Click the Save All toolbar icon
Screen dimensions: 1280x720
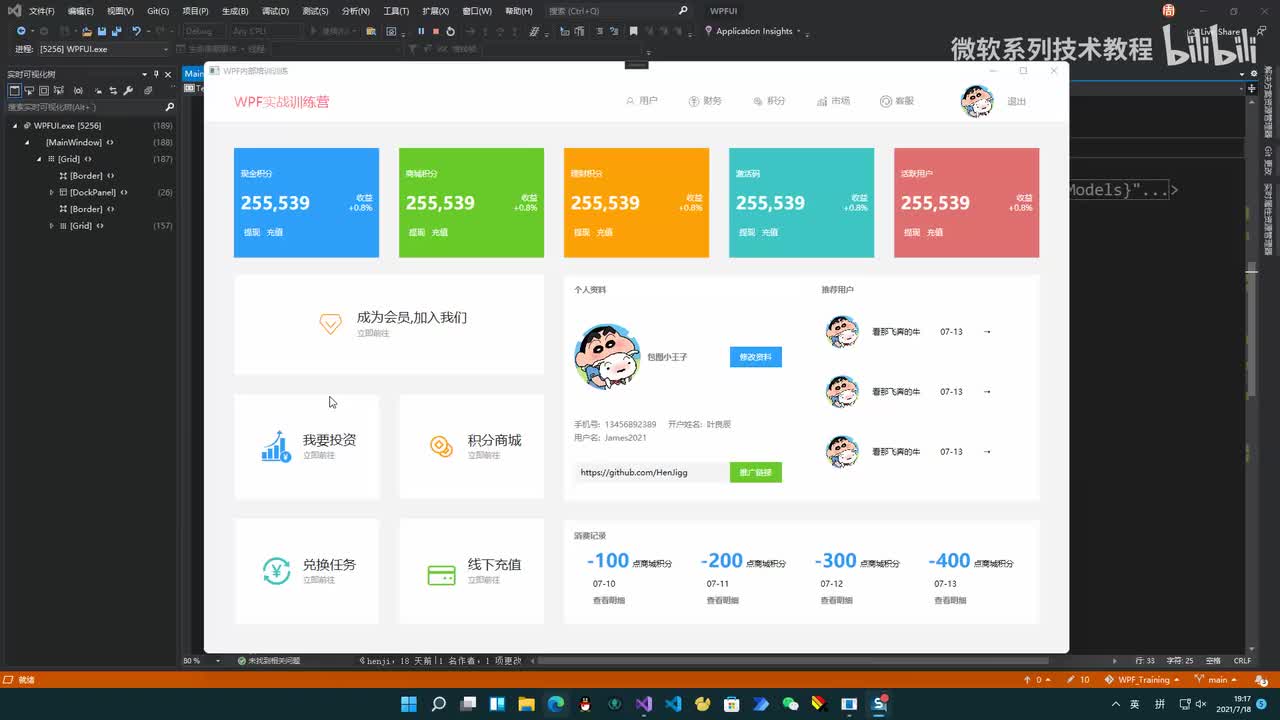[115, 31]
